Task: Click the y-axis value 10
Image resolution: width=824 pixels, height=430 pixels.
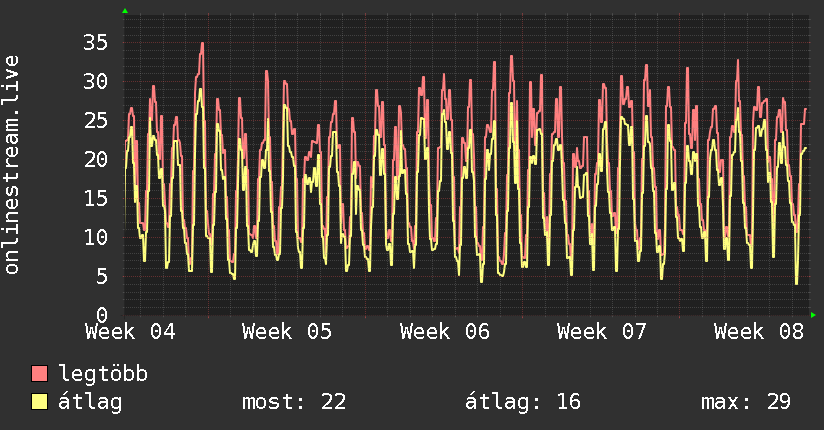Action: tap(96, 237)
